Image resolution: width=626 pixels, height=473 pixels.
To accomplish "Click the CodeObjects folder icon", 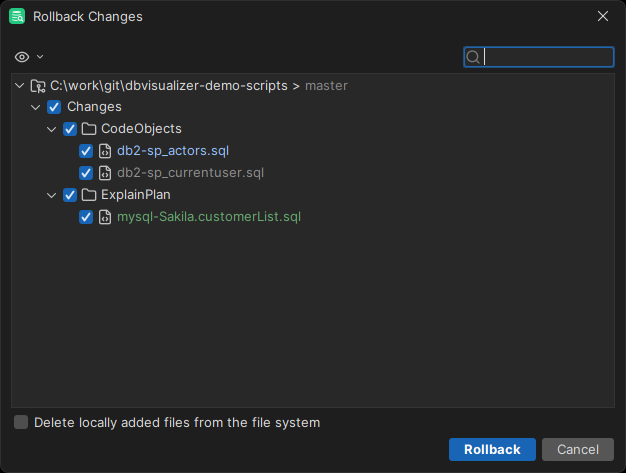I will (x=89, y=129).
